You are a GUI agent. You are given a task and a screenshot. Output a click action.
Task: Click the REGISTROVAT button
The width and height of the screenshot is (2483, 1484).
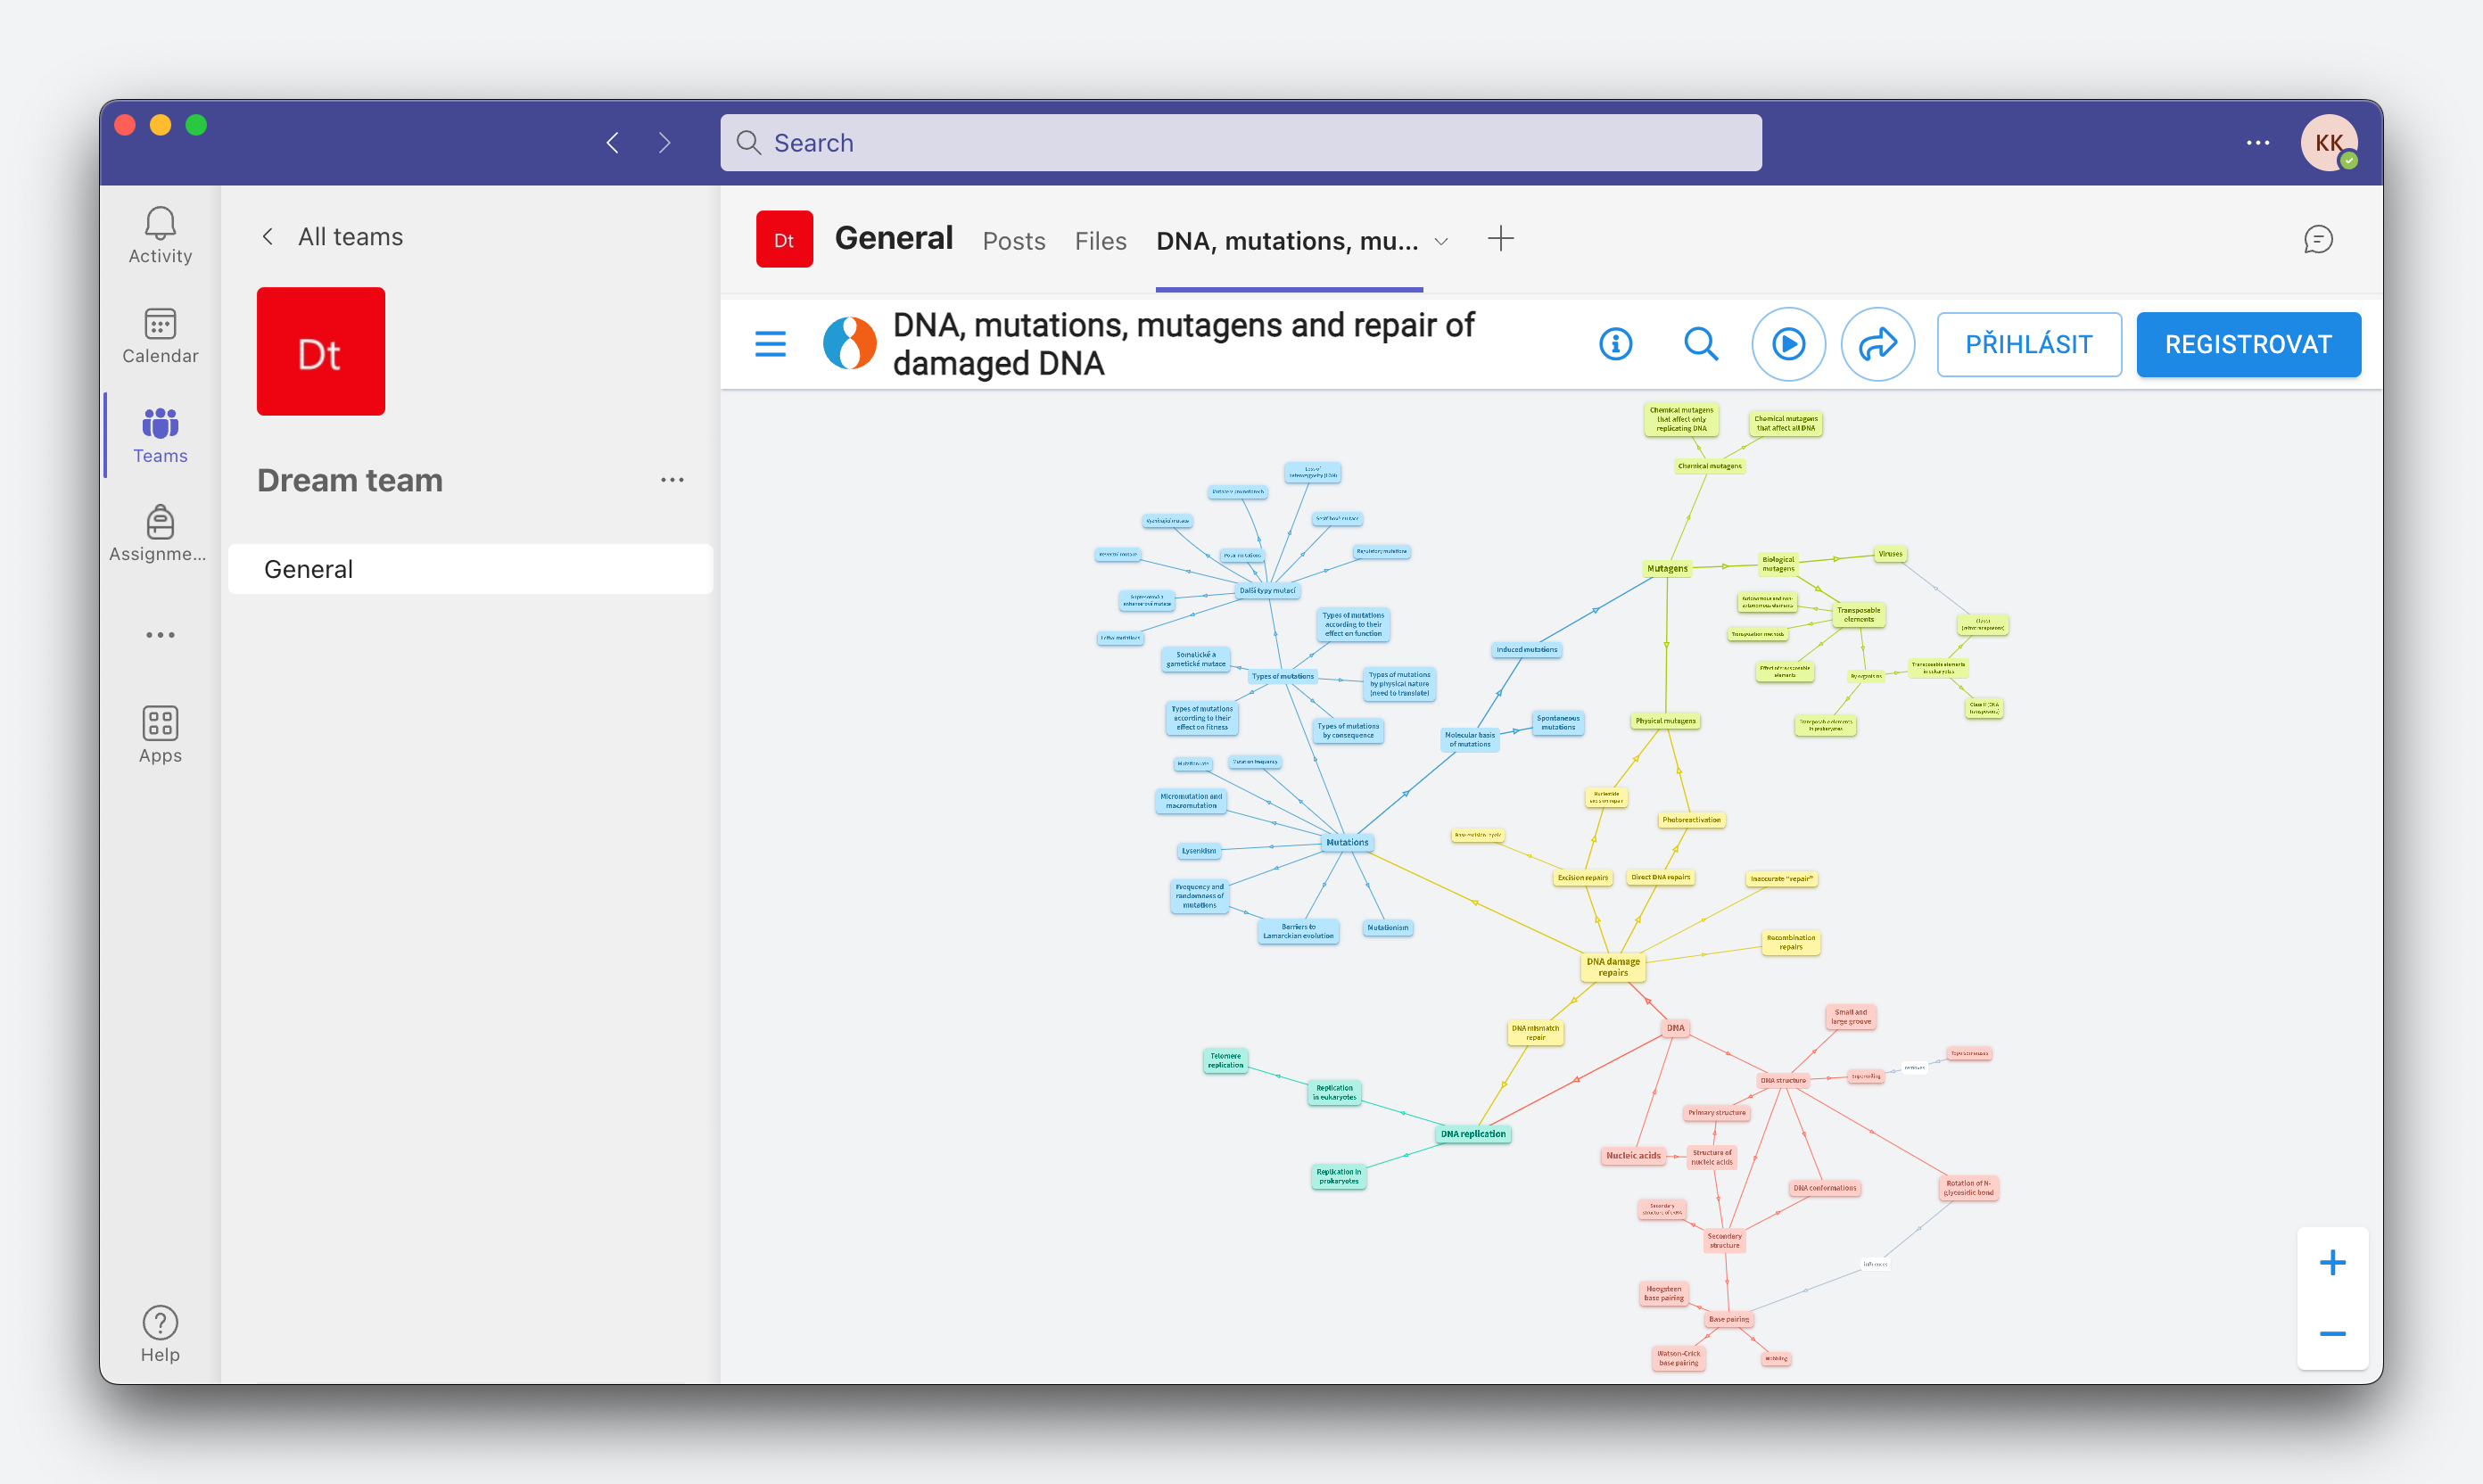tap(2247, 344)
